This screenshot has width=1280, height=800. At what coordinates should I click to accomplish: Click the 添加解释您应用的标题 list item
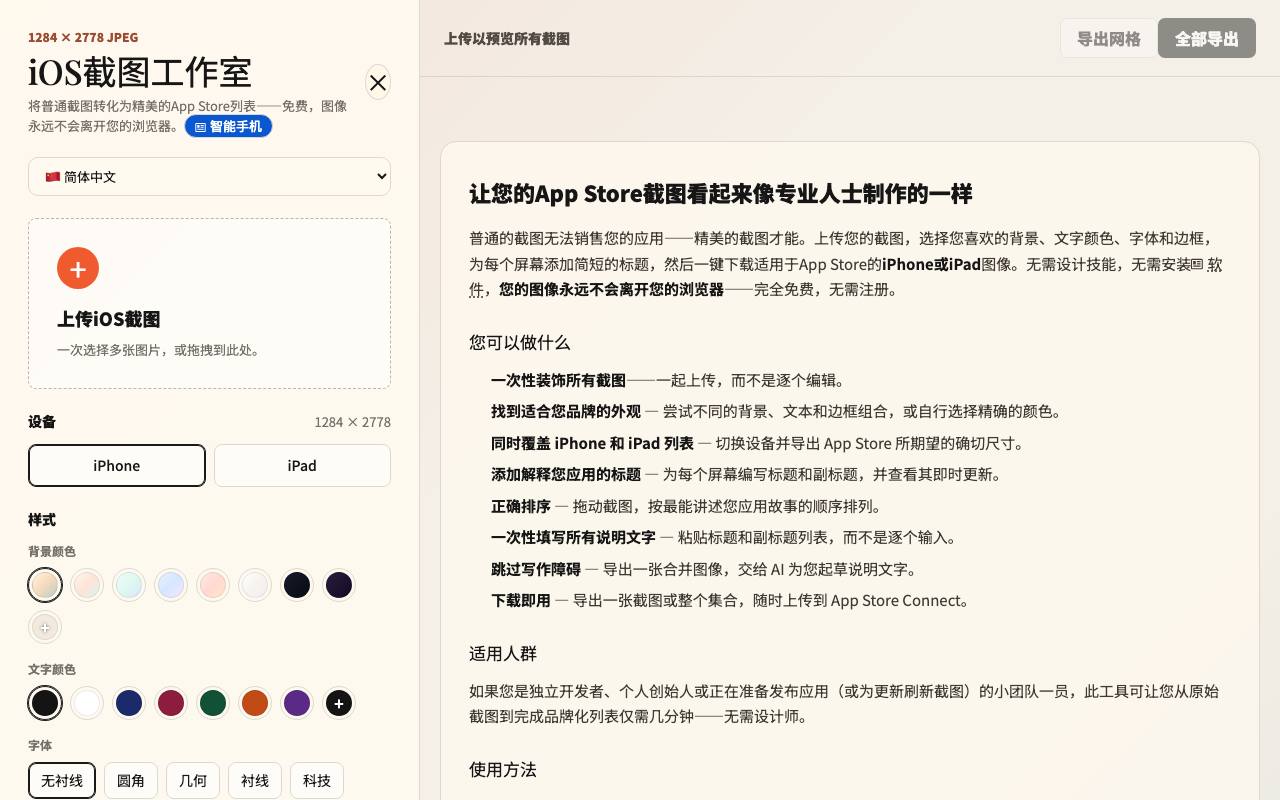[x=747, y=474]
